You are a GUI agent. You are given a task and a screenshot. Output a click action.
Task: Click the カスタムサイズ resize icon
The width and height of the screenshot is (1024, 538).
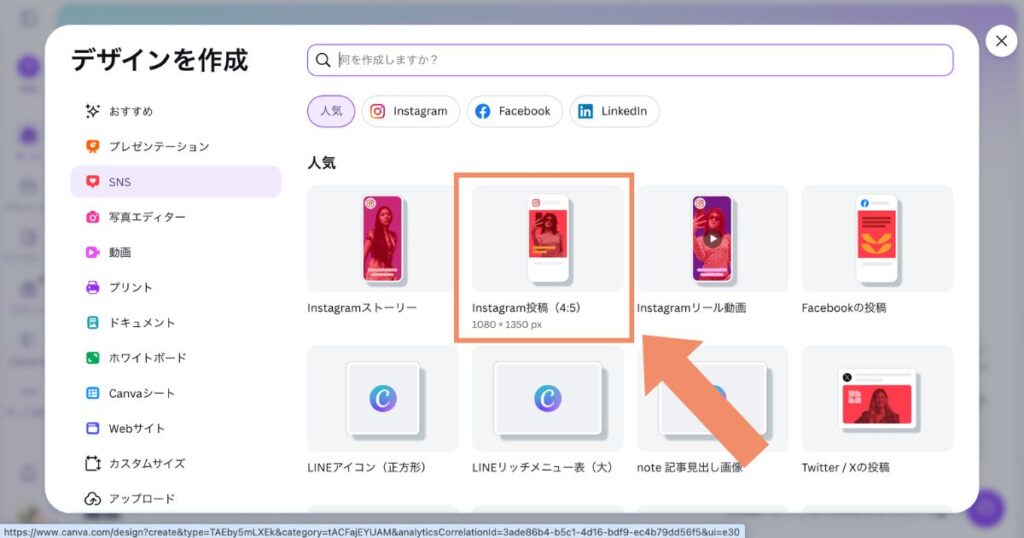[93, 464]
